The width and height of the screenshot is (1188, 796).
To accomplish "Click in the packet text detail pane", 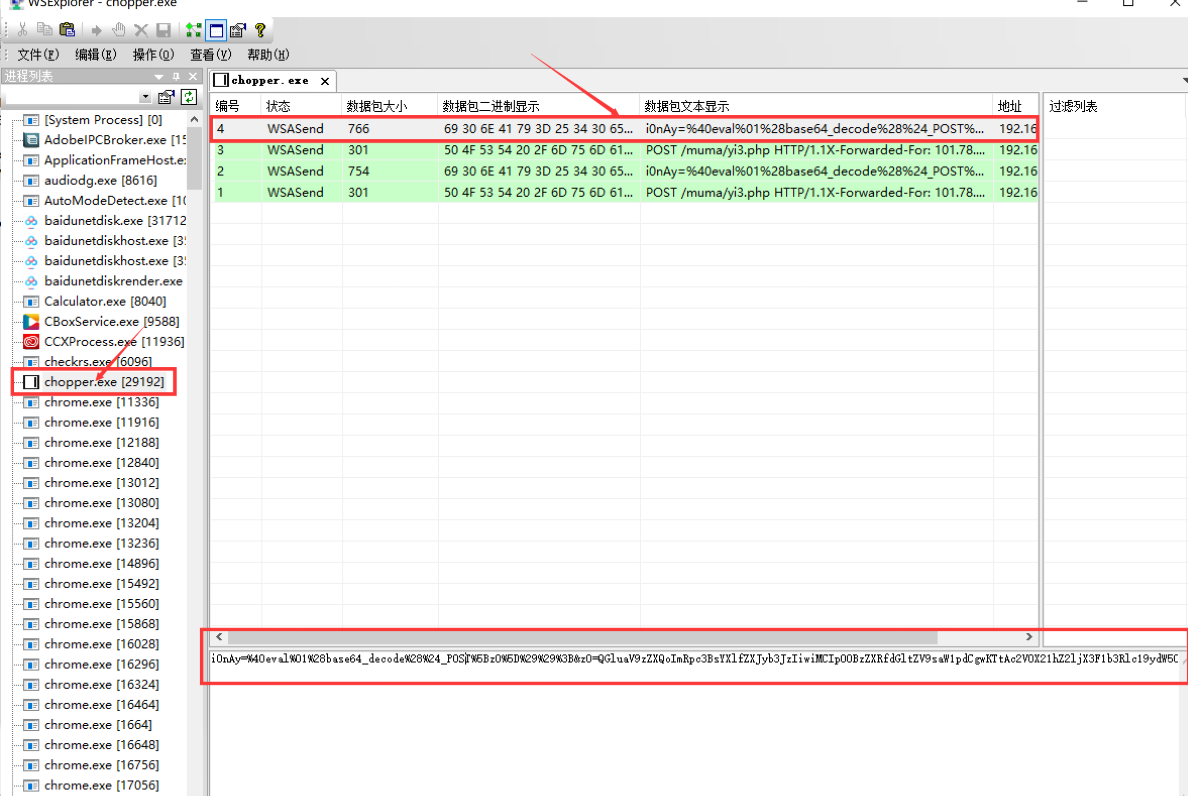I will click(x=694, y=723).
